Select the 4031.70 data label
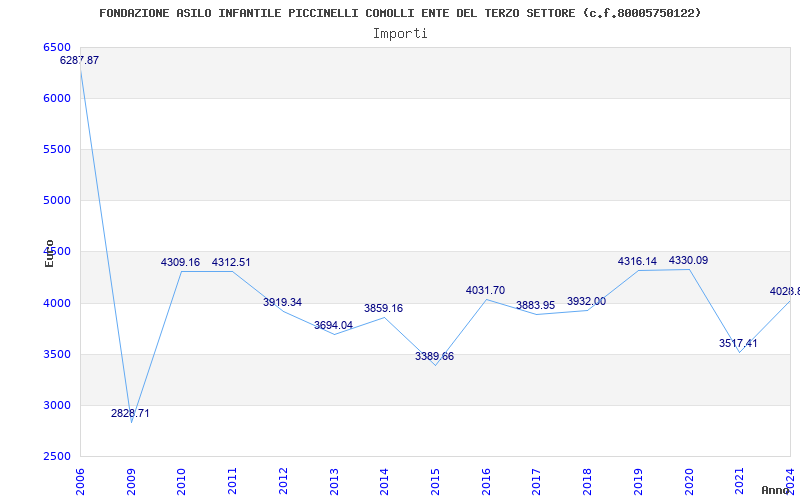 [485, 290]
